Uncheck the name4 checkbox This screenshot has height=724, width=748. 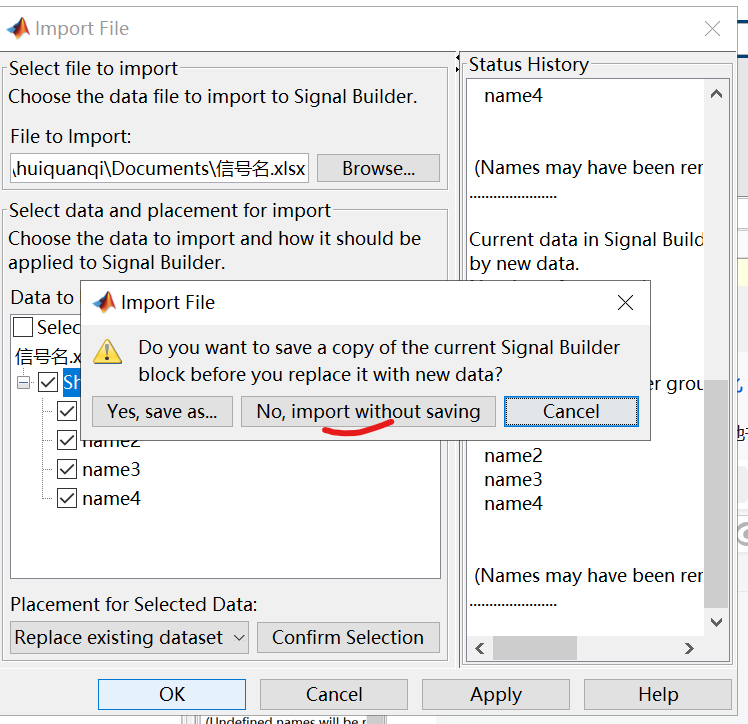[67, 498]
